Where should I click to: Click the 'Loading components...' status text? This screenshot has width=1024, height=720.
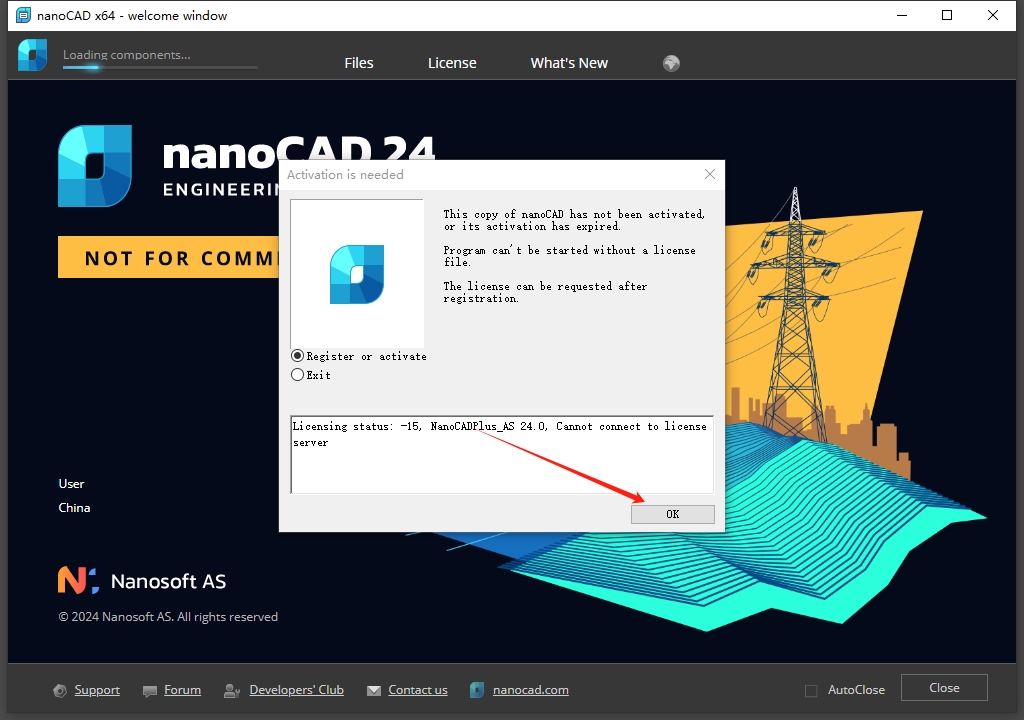coord(127,55)
